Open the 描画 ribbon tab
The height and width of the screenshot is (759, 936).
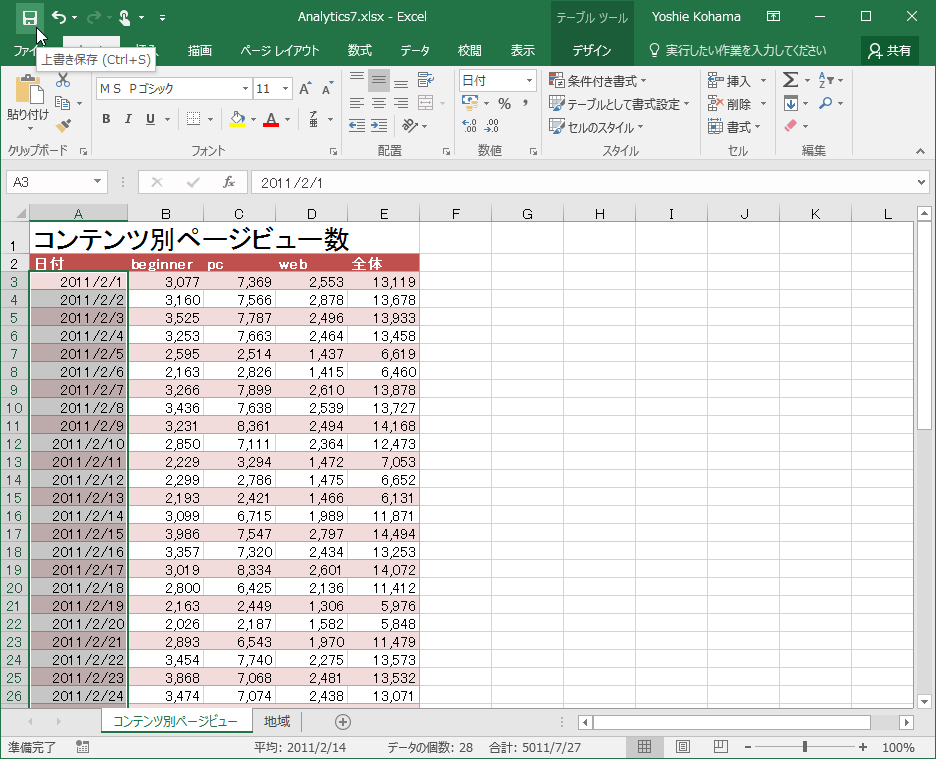coord(199,51)
